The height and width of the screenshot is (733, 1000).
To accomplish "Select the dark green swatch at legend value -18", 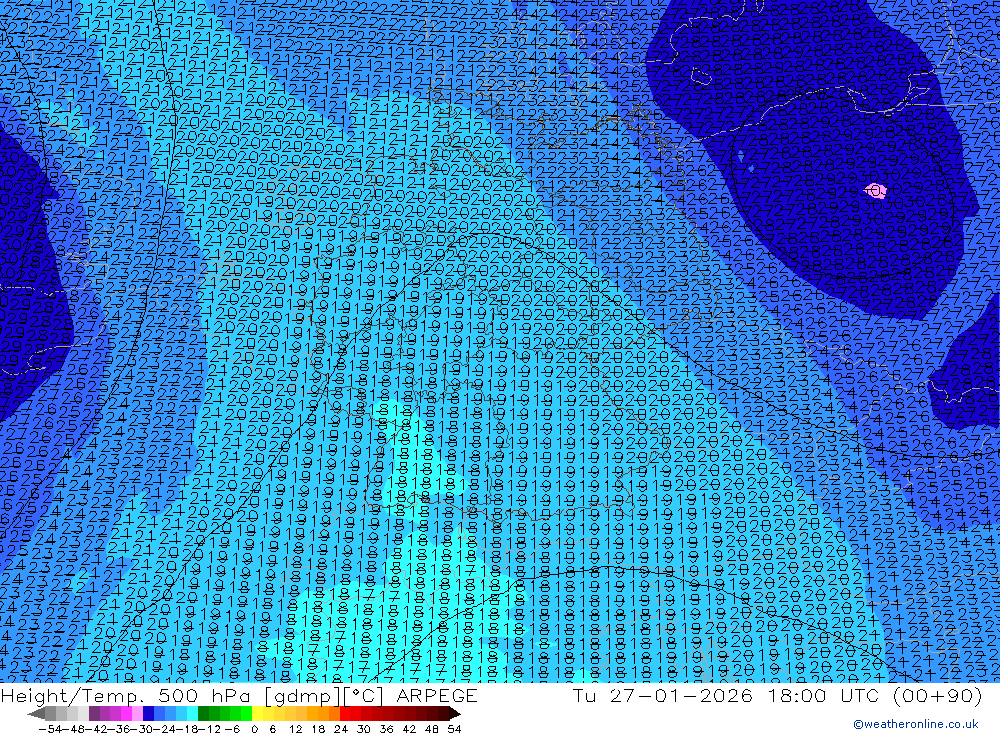I will pyautogui.click(x=203, y=713).
